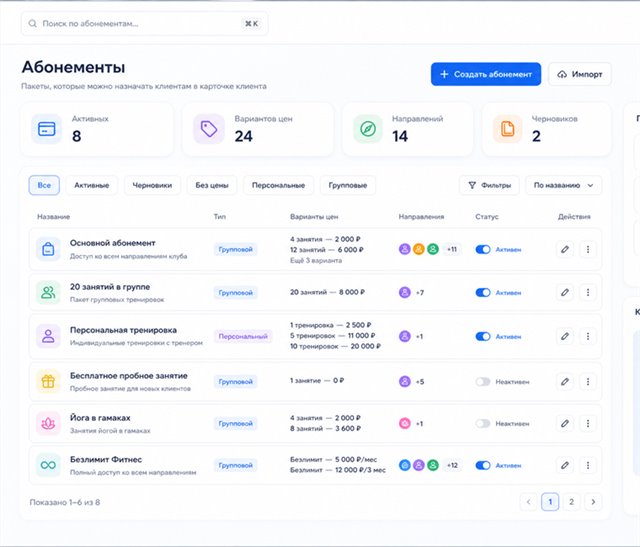Click the ⌘K shortcut badge
This screenshot has width=640, height=547.
pos(251,24)
